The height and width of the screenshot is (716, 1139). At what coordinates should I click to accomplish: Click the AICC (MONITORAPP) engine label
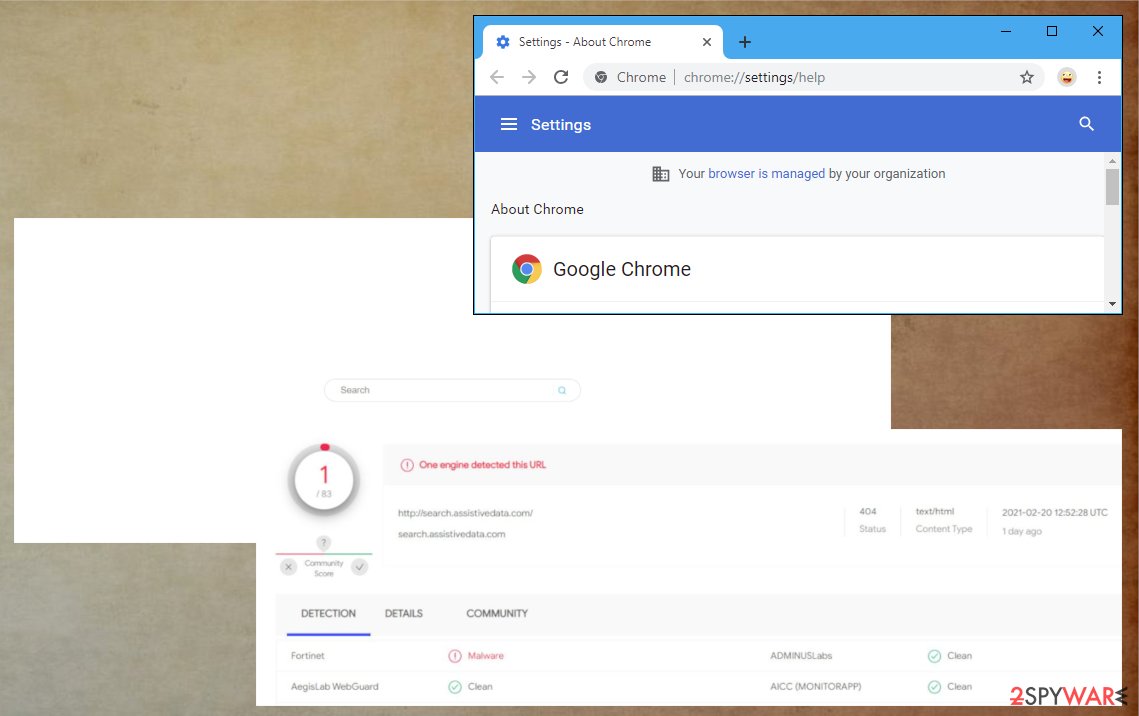click(816, 686)
